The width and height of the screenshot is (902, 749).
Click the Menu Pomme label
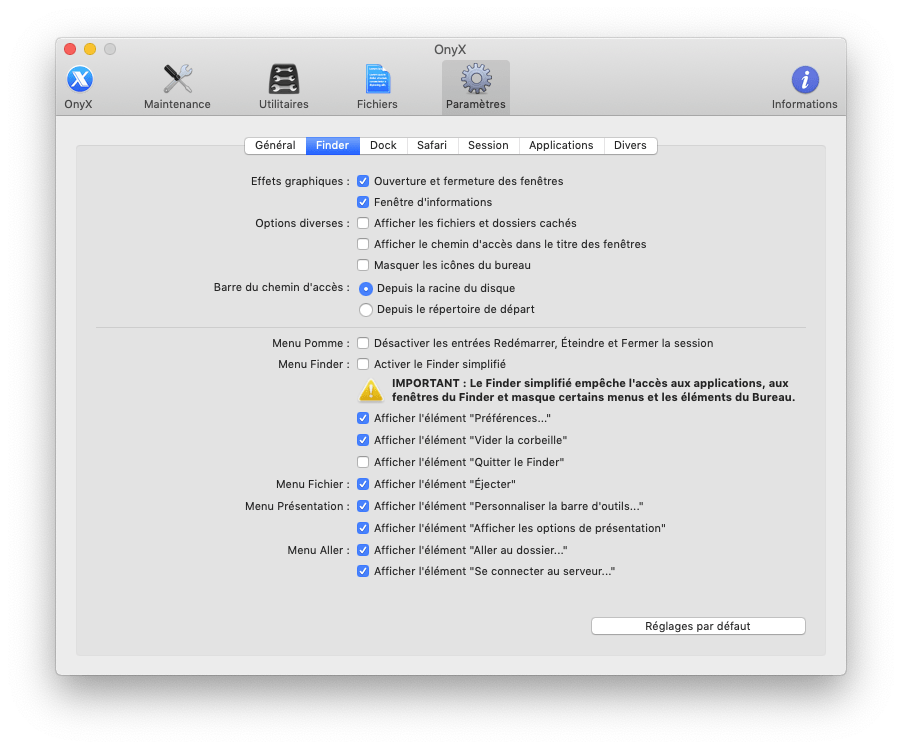click(x=311, y=343)
